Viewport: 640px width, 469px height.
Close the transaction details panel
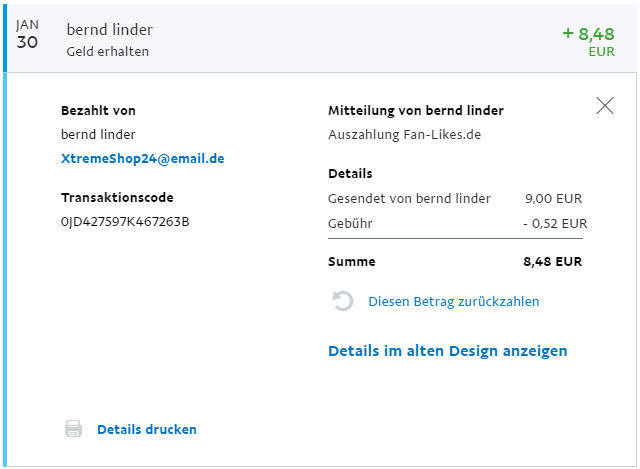pos(605,106)
